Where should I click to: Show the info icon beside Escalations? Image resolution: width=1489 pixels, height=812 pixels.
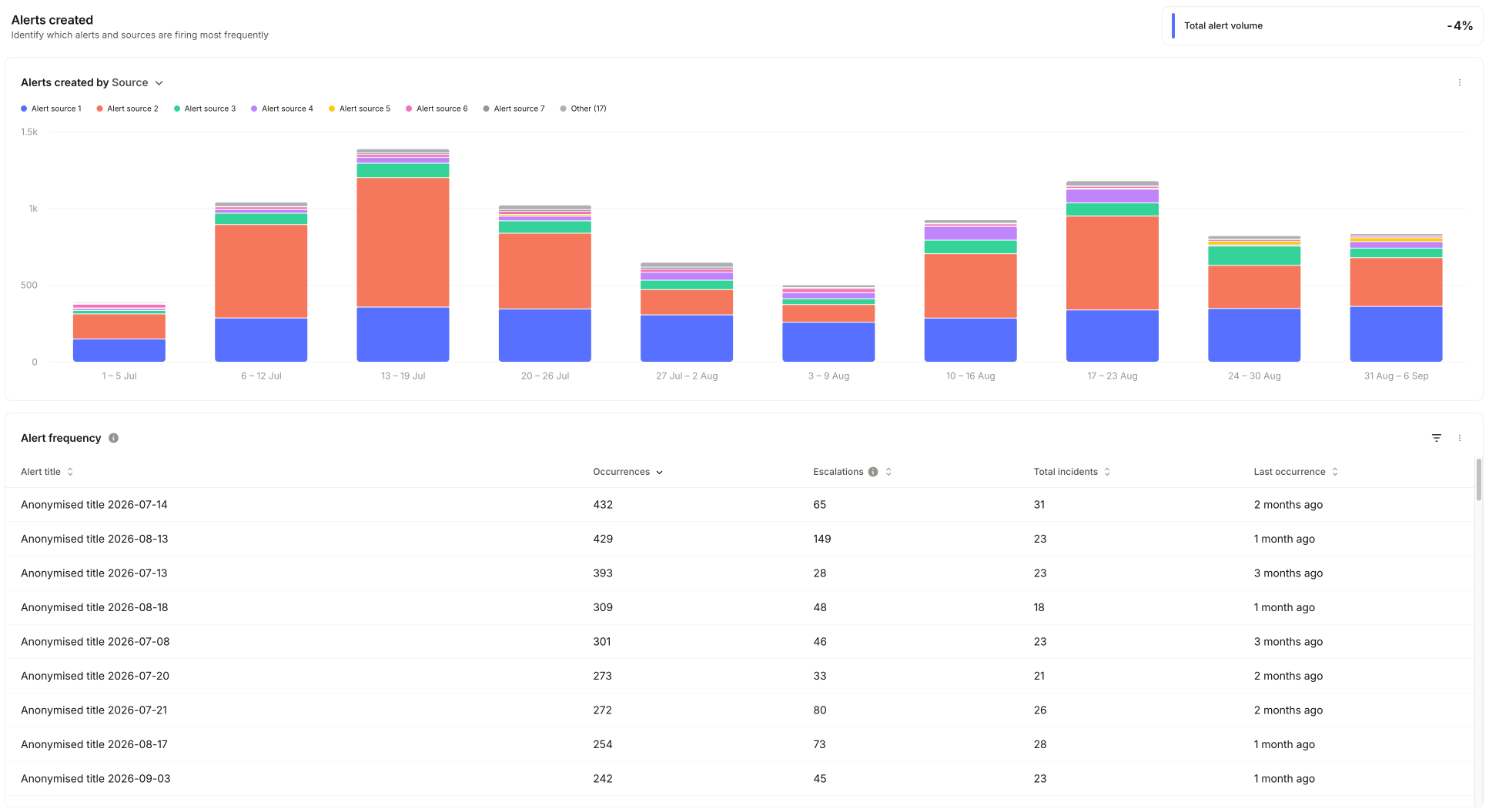coord(873,472)
